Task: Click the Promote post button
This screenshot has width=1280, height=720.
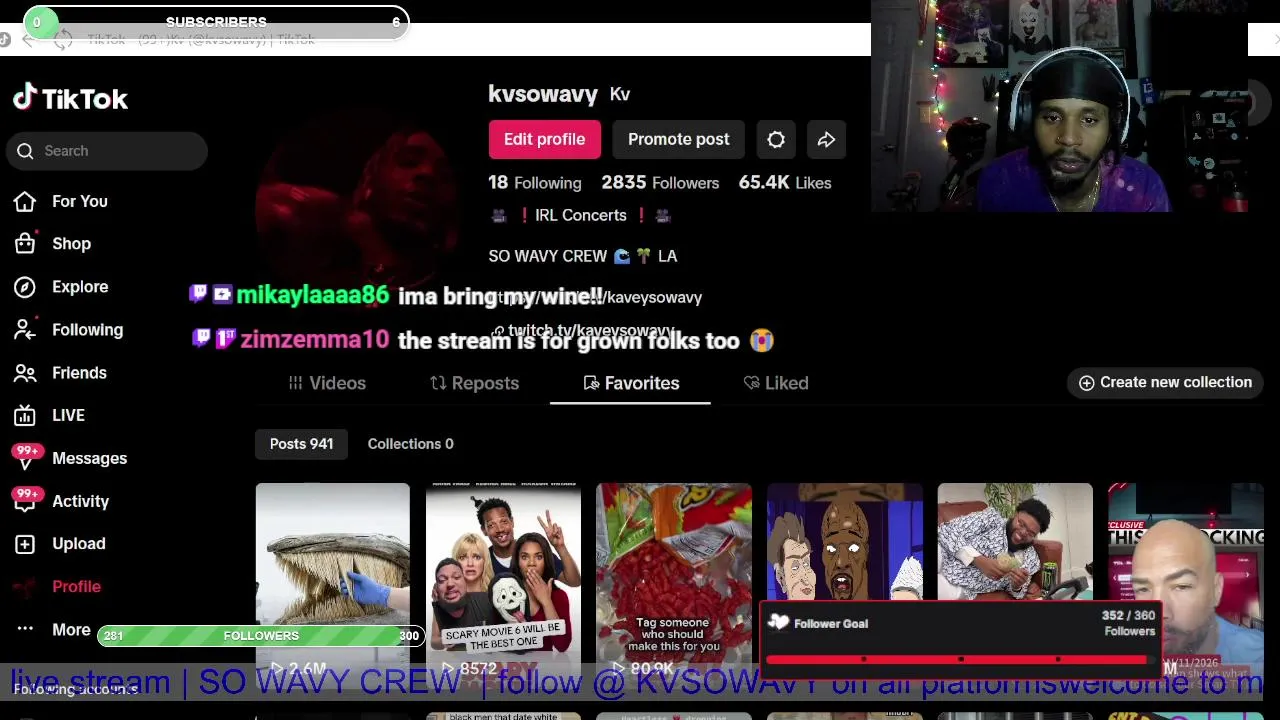Action: point(678,139)
